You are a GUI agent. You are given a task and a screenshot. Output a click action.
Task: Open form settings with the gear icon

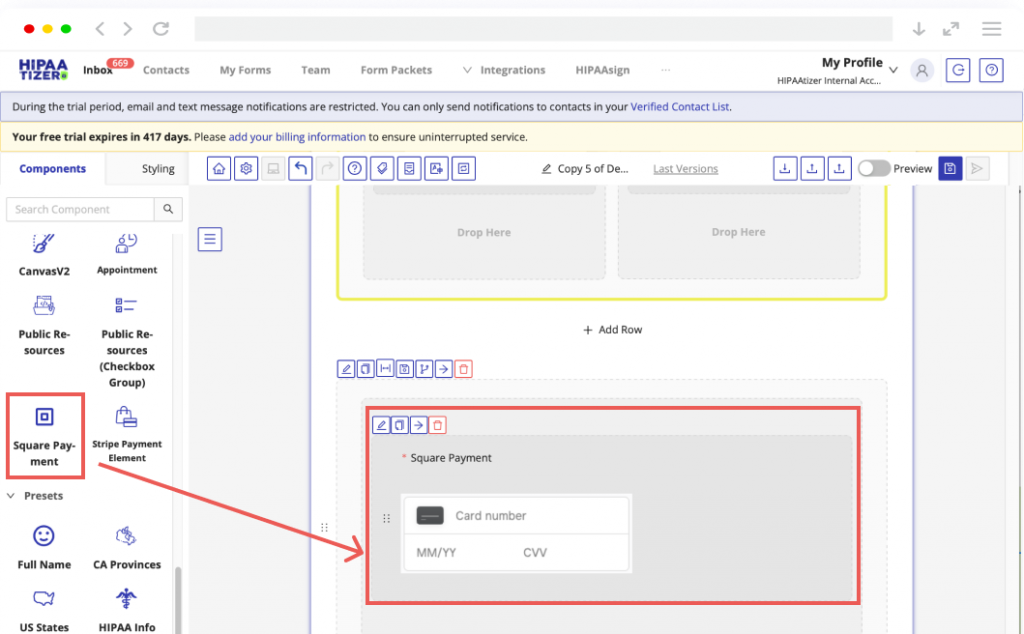pos(246,168)
